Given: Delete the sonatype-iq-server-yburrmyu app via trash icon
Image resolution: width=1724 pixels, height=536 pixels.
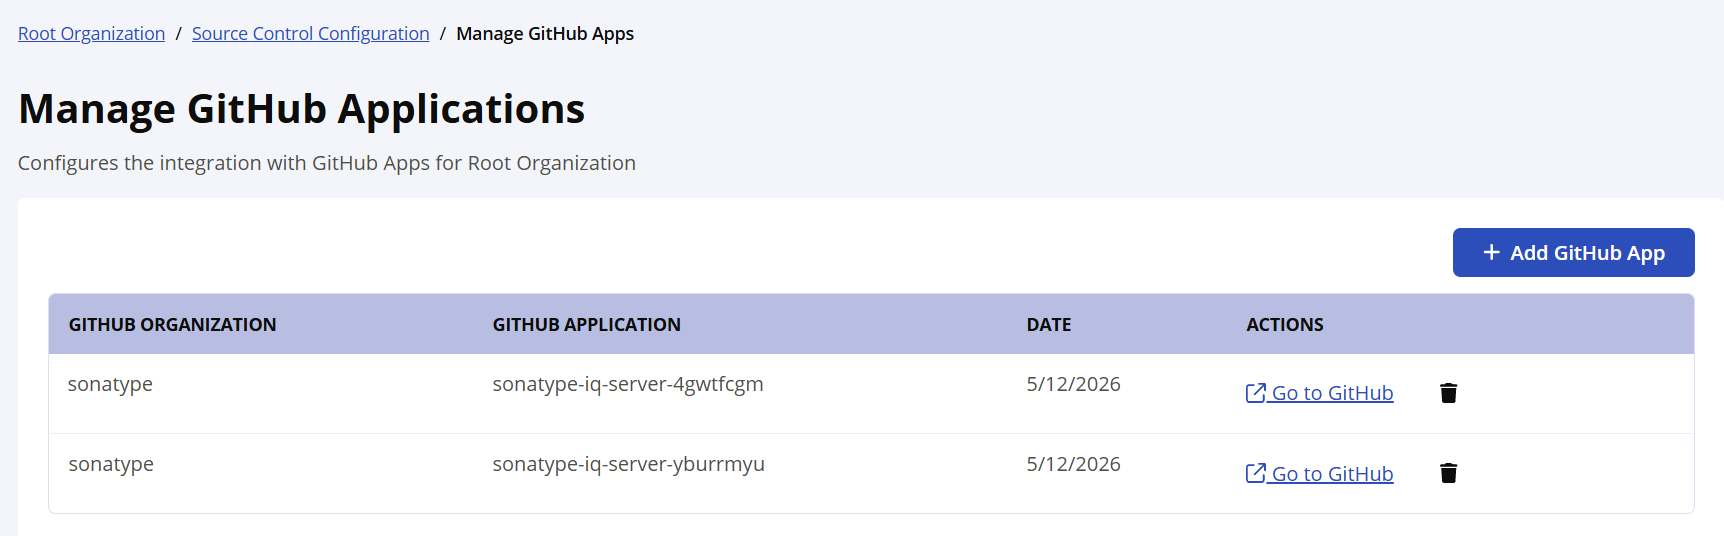Looking at the screenshot, I should (1448, 473).
